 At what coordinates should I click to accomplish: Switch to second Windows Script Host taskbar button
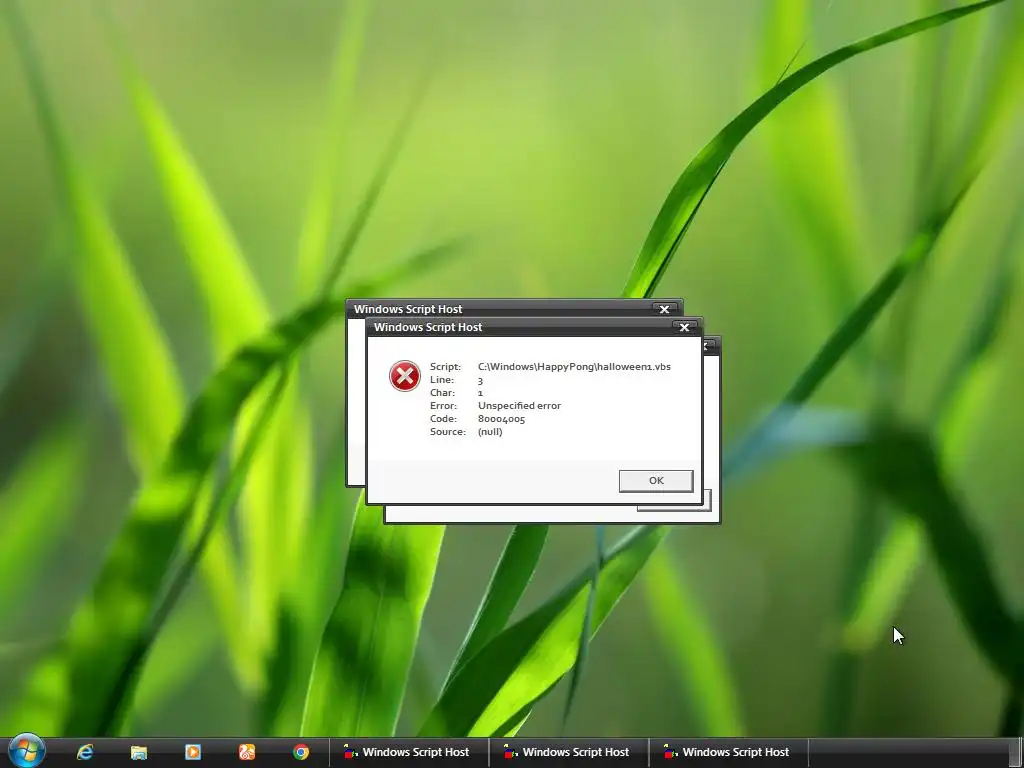tap(569, 752)
